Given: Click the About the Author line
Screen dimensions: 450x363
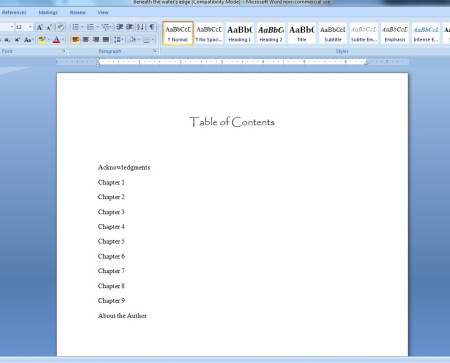Looking at the screenshot, I should pyautogui.click(x=122, y=316).
